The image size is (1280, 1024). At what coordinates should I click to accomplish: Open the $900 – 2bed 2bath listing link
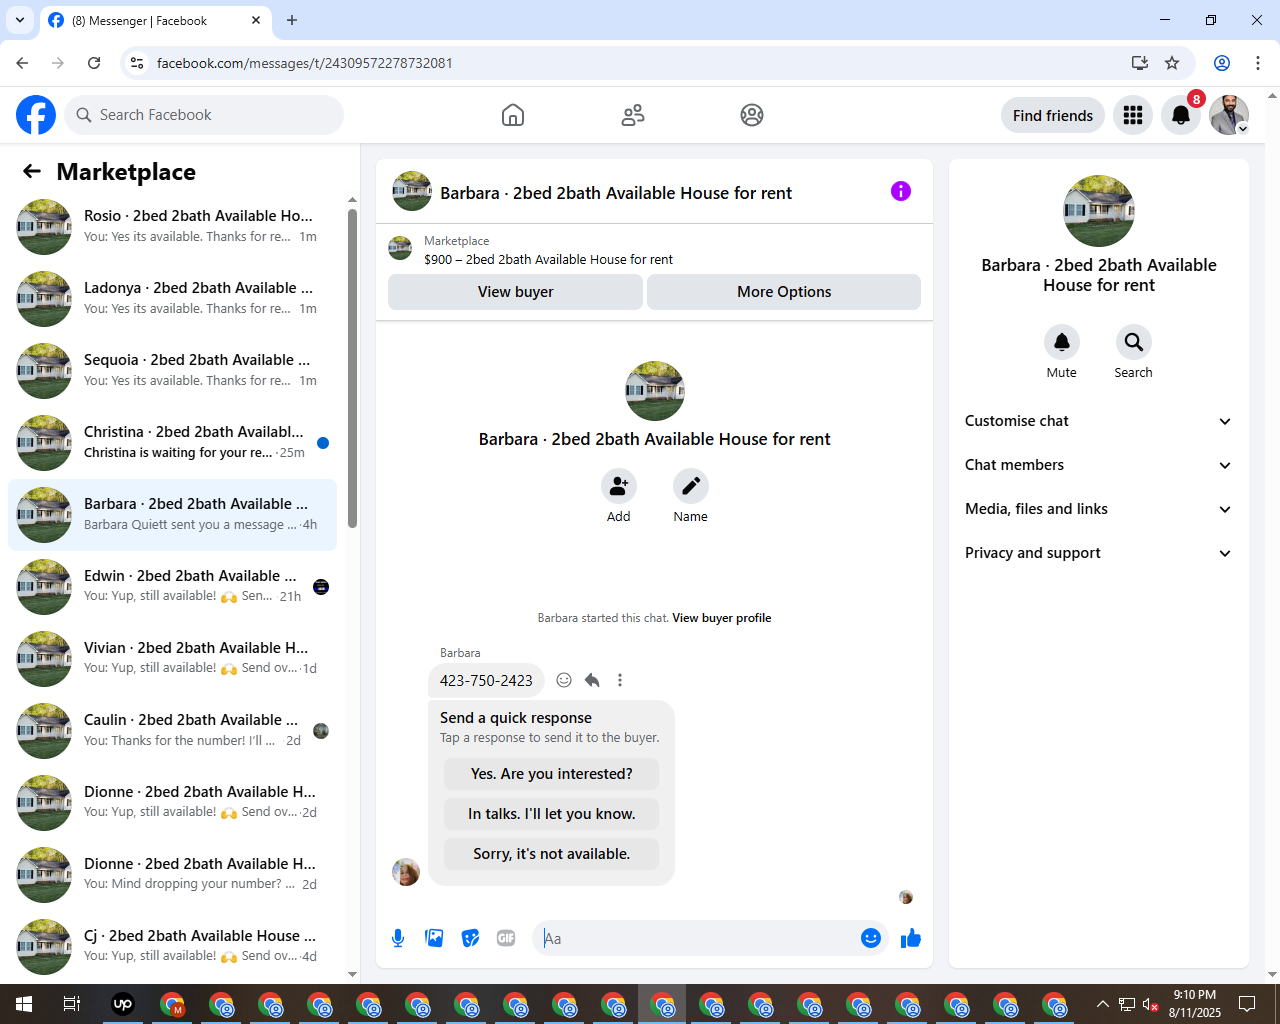pyautogui.click(x=548, y=259)
